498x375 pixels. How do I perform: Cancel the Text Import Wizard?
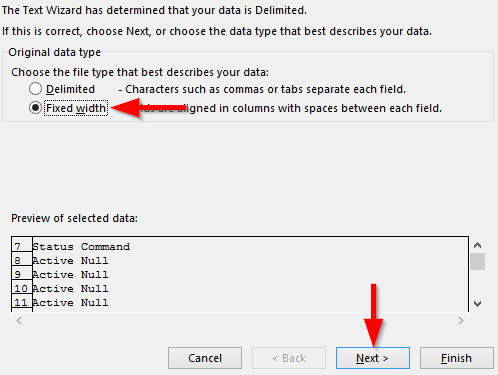point(205,358)
